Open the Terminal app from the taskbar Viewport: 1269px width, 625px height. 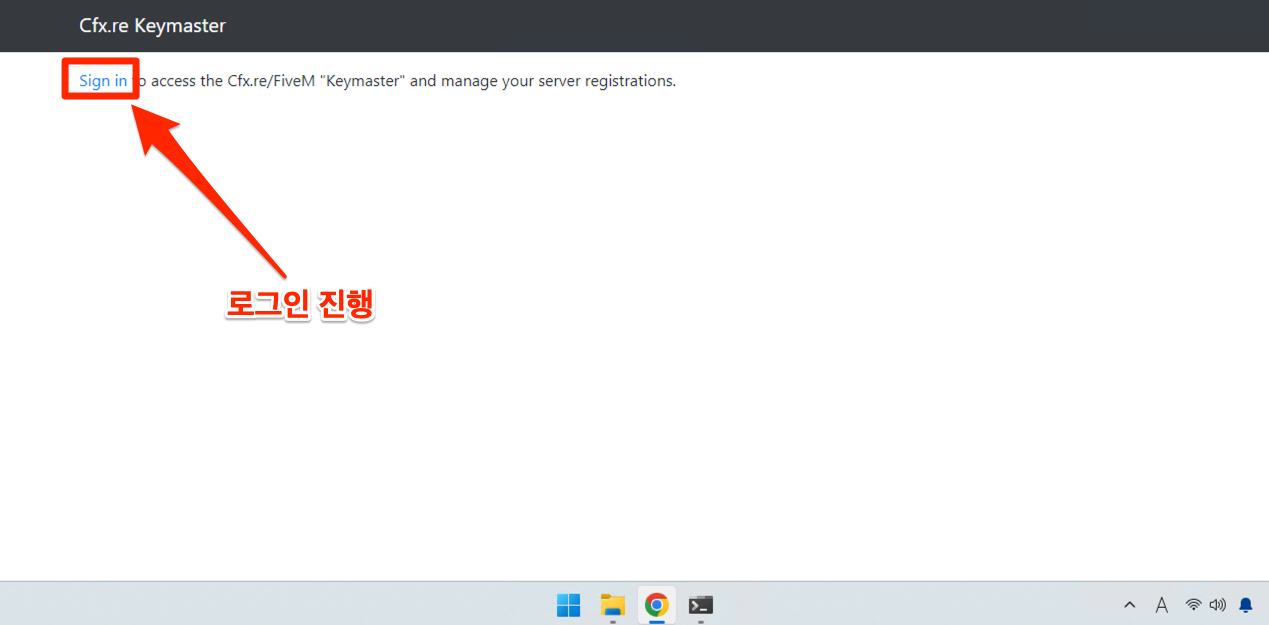pos(700,605)
